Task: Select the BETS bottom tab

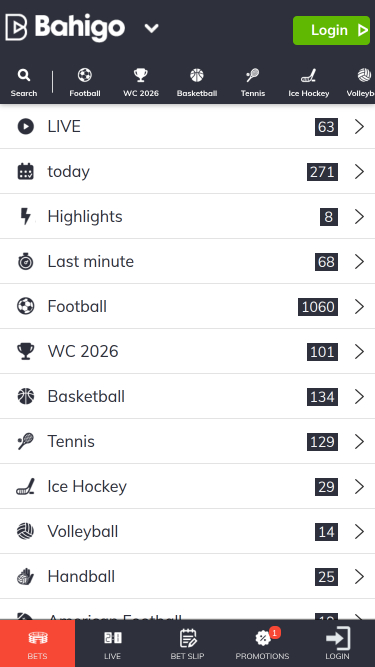Action: tap(37, 643)
